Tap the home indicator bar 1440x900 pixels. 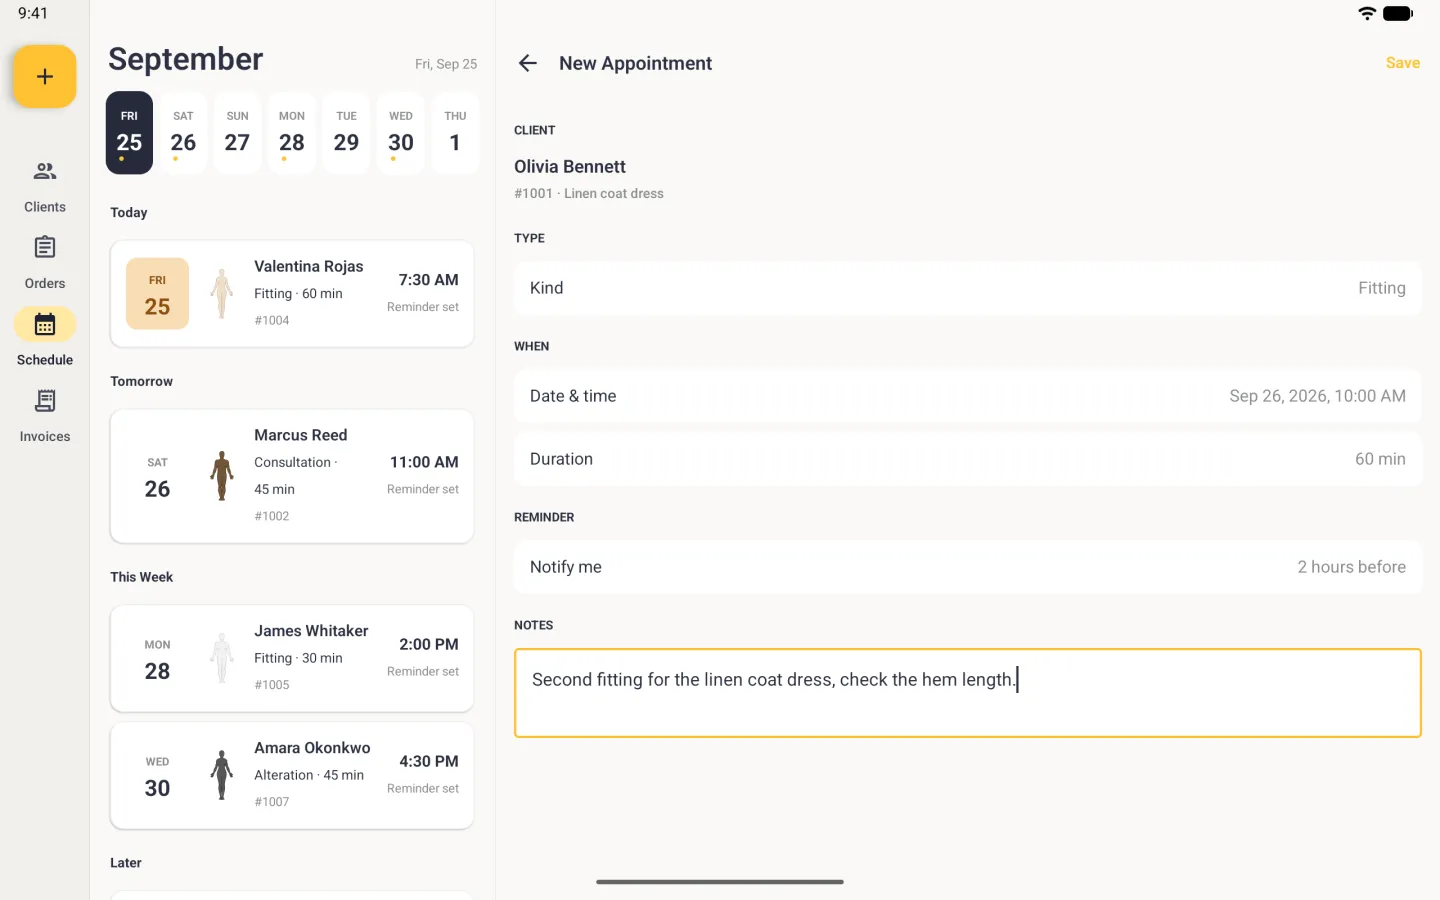pos(720,882)
